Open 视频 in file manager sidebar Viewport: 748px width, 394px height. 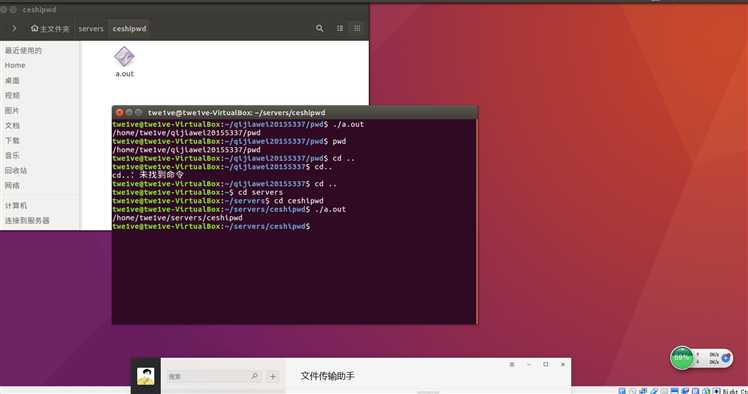pos(12,95)
